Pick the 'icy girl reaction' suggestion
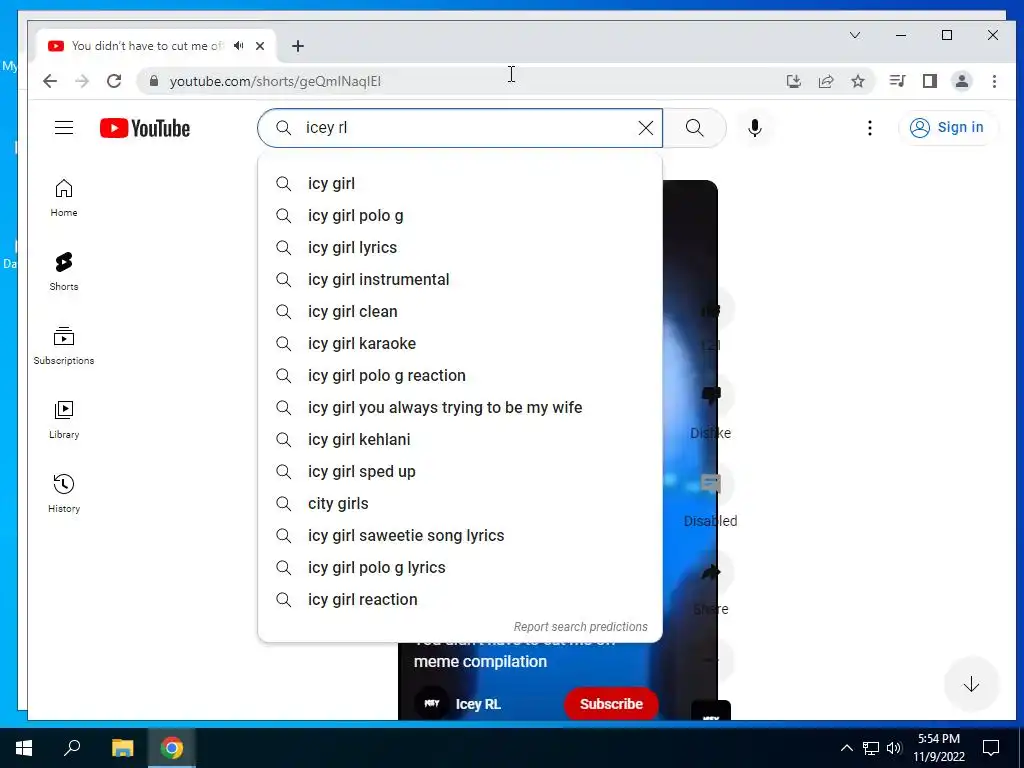This screenshot has width=1024, height=768. (x=460, y=600)
